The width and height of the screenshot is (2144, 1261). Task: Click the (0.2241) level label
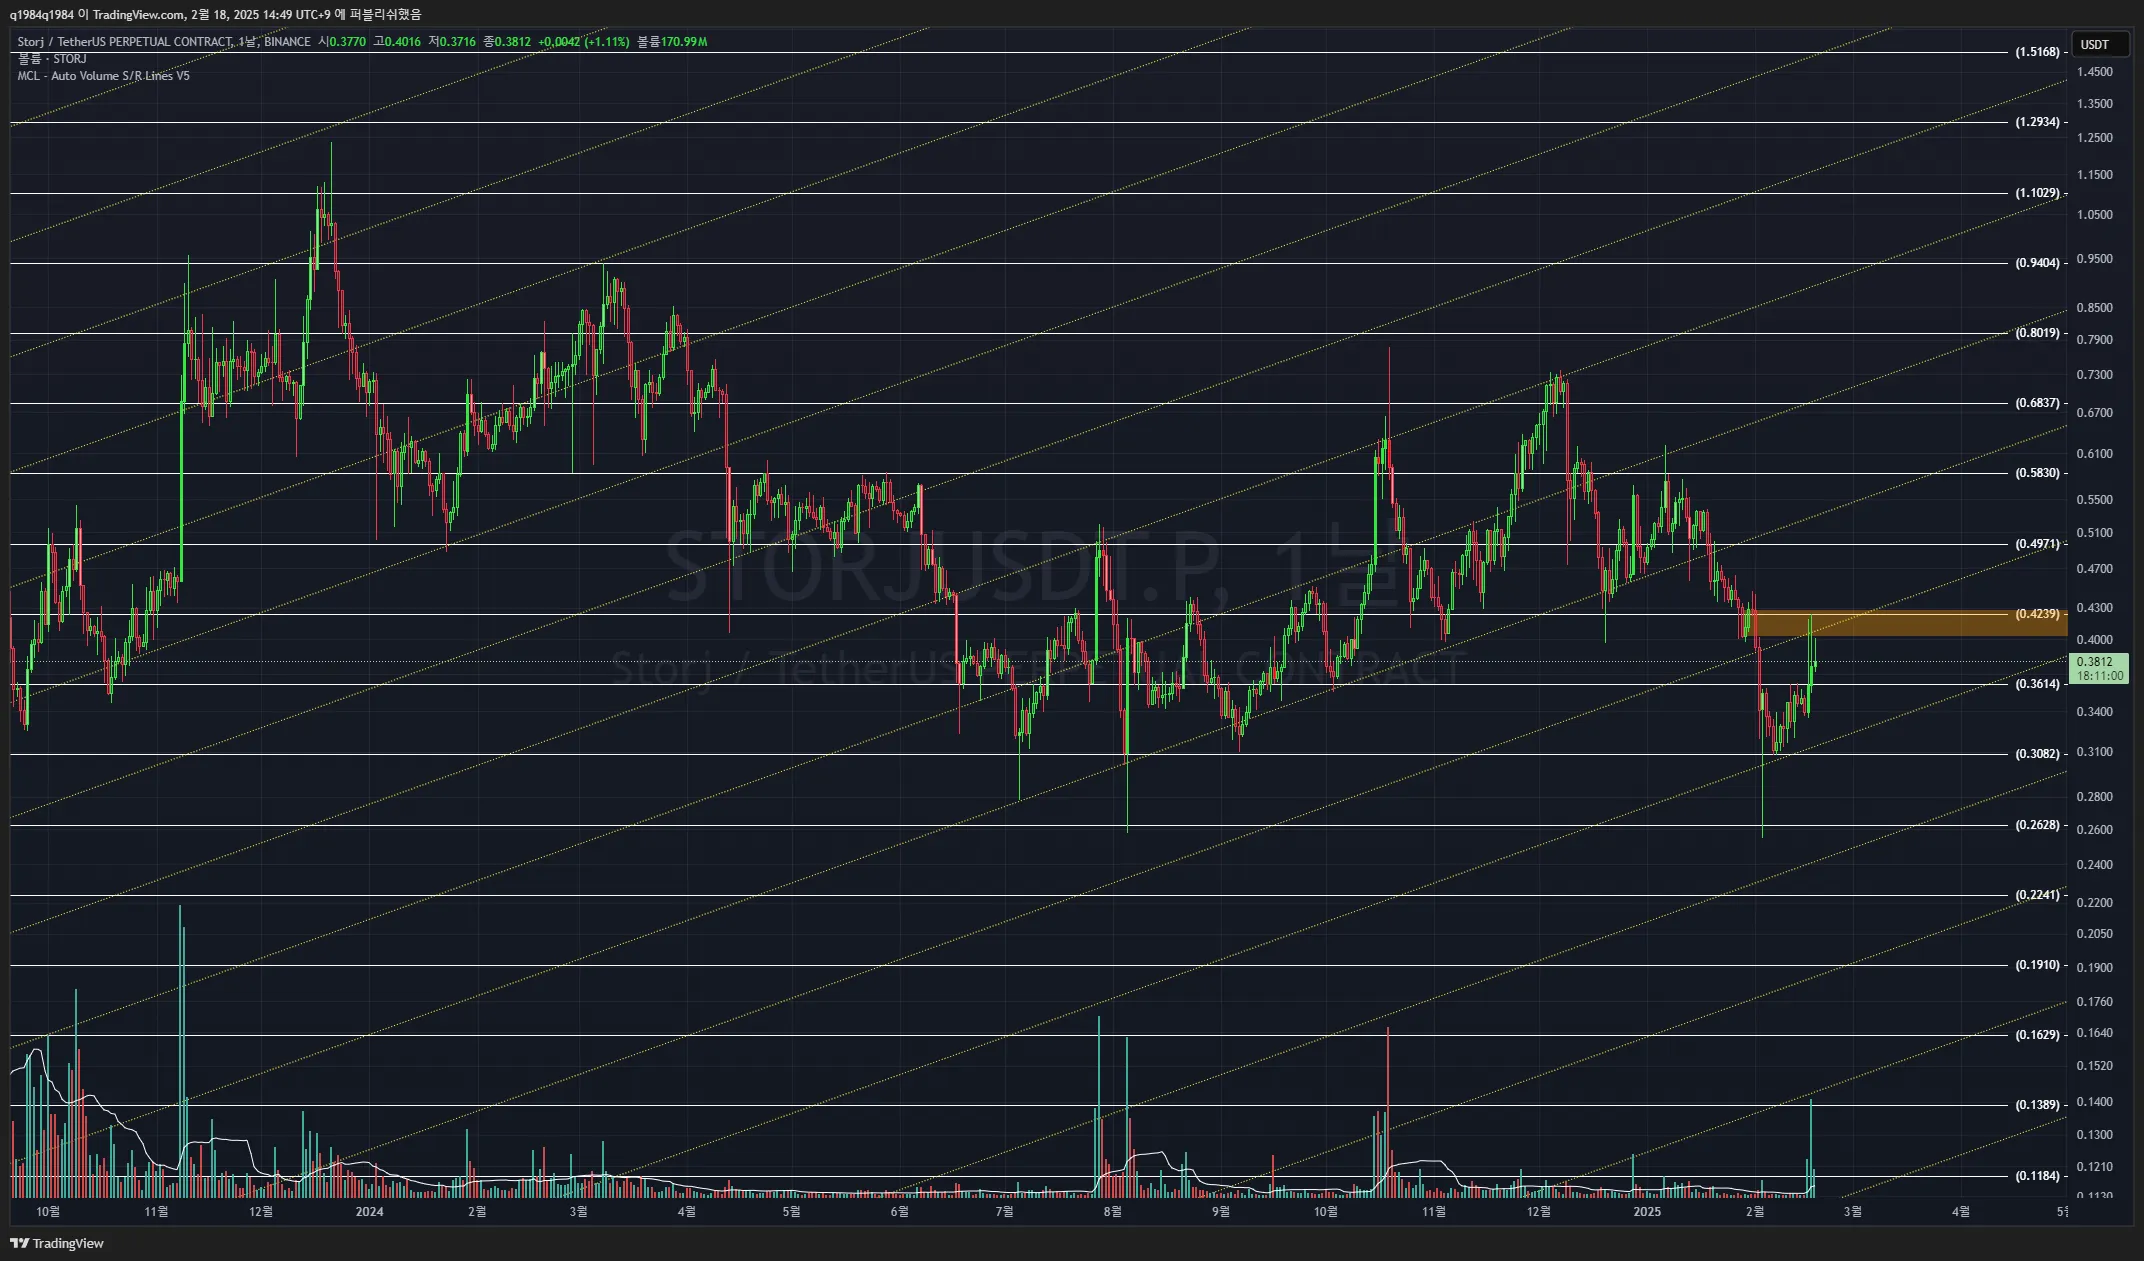coord(2037,895)
